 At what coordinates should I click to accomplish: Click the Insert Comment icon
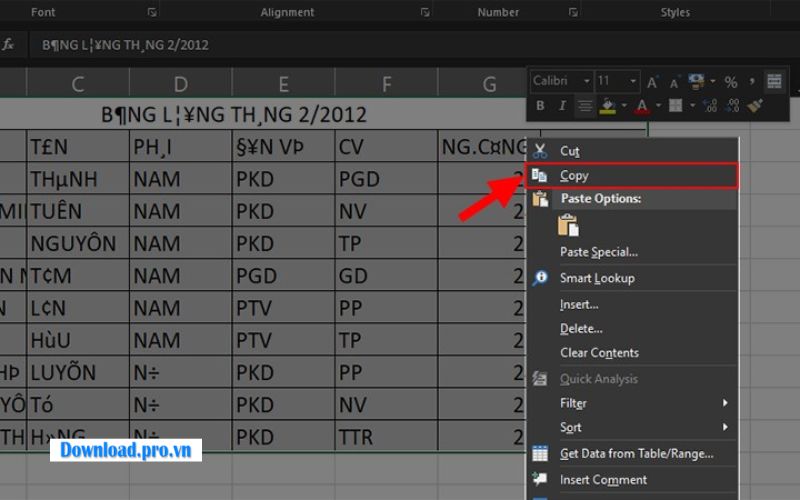pos(540,479)
